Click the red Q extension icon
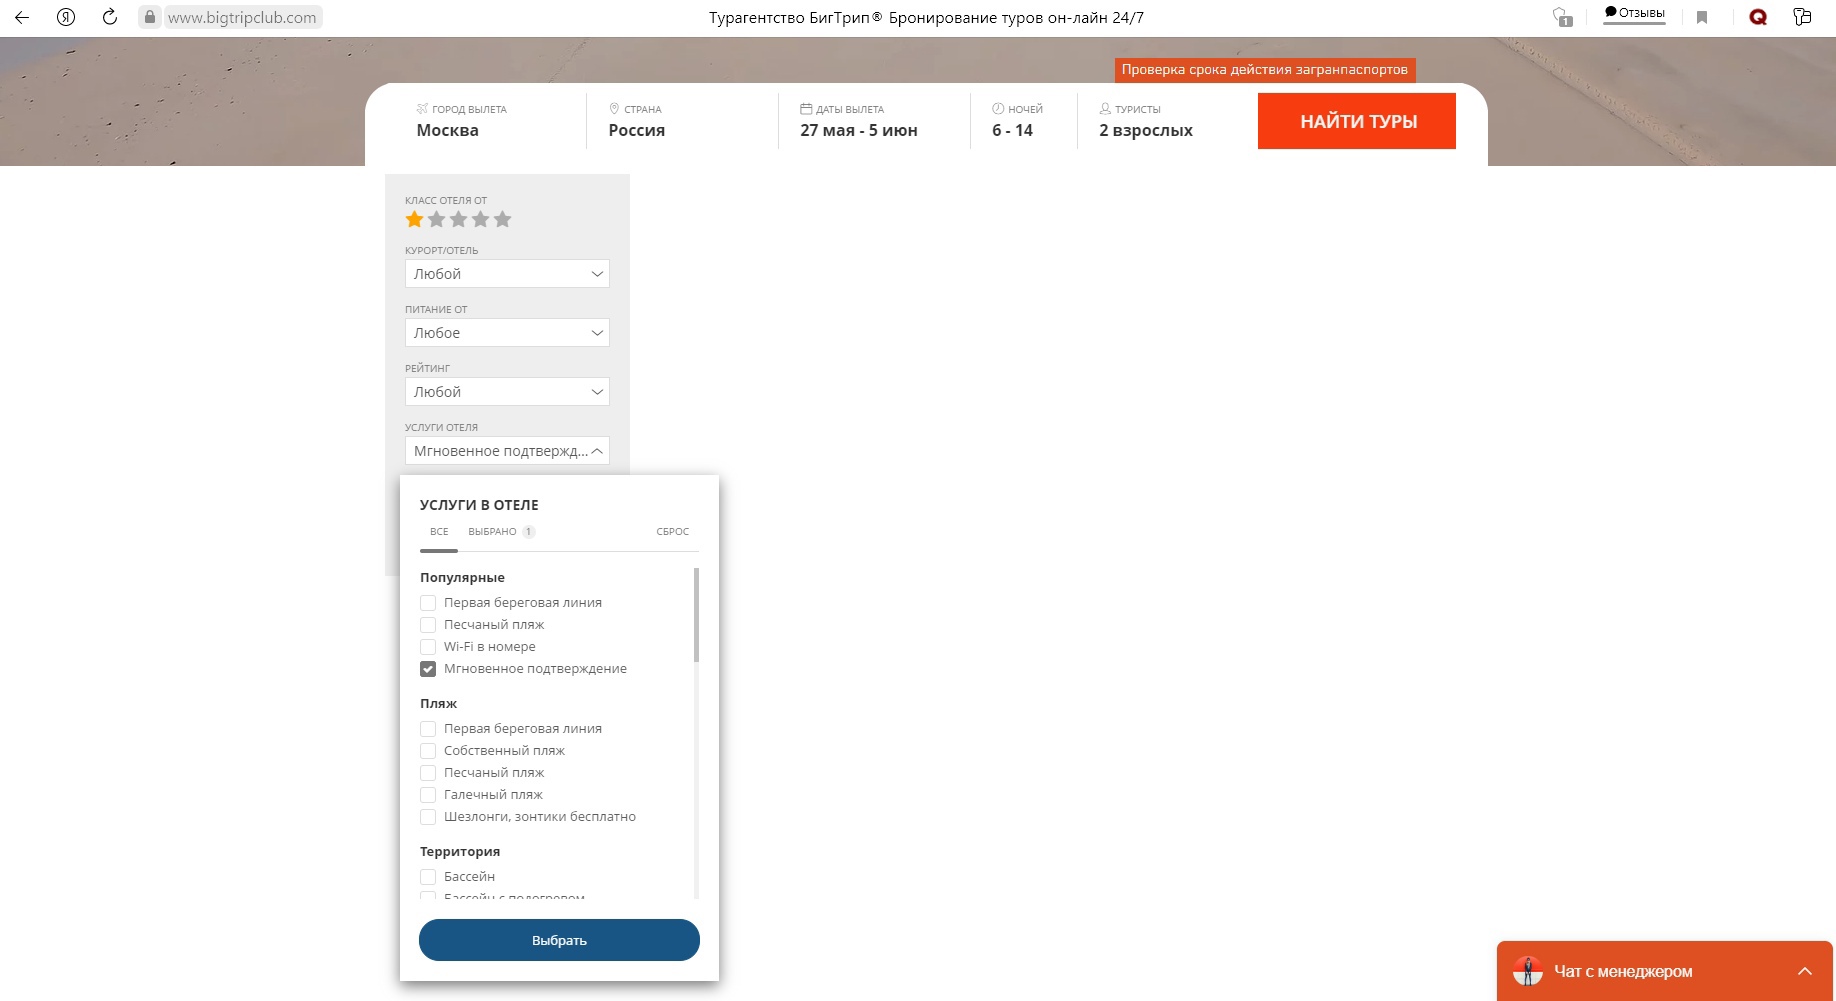Image resolution: width=1836 pixels, height=1001 pixels. (x=1758, y=17)
